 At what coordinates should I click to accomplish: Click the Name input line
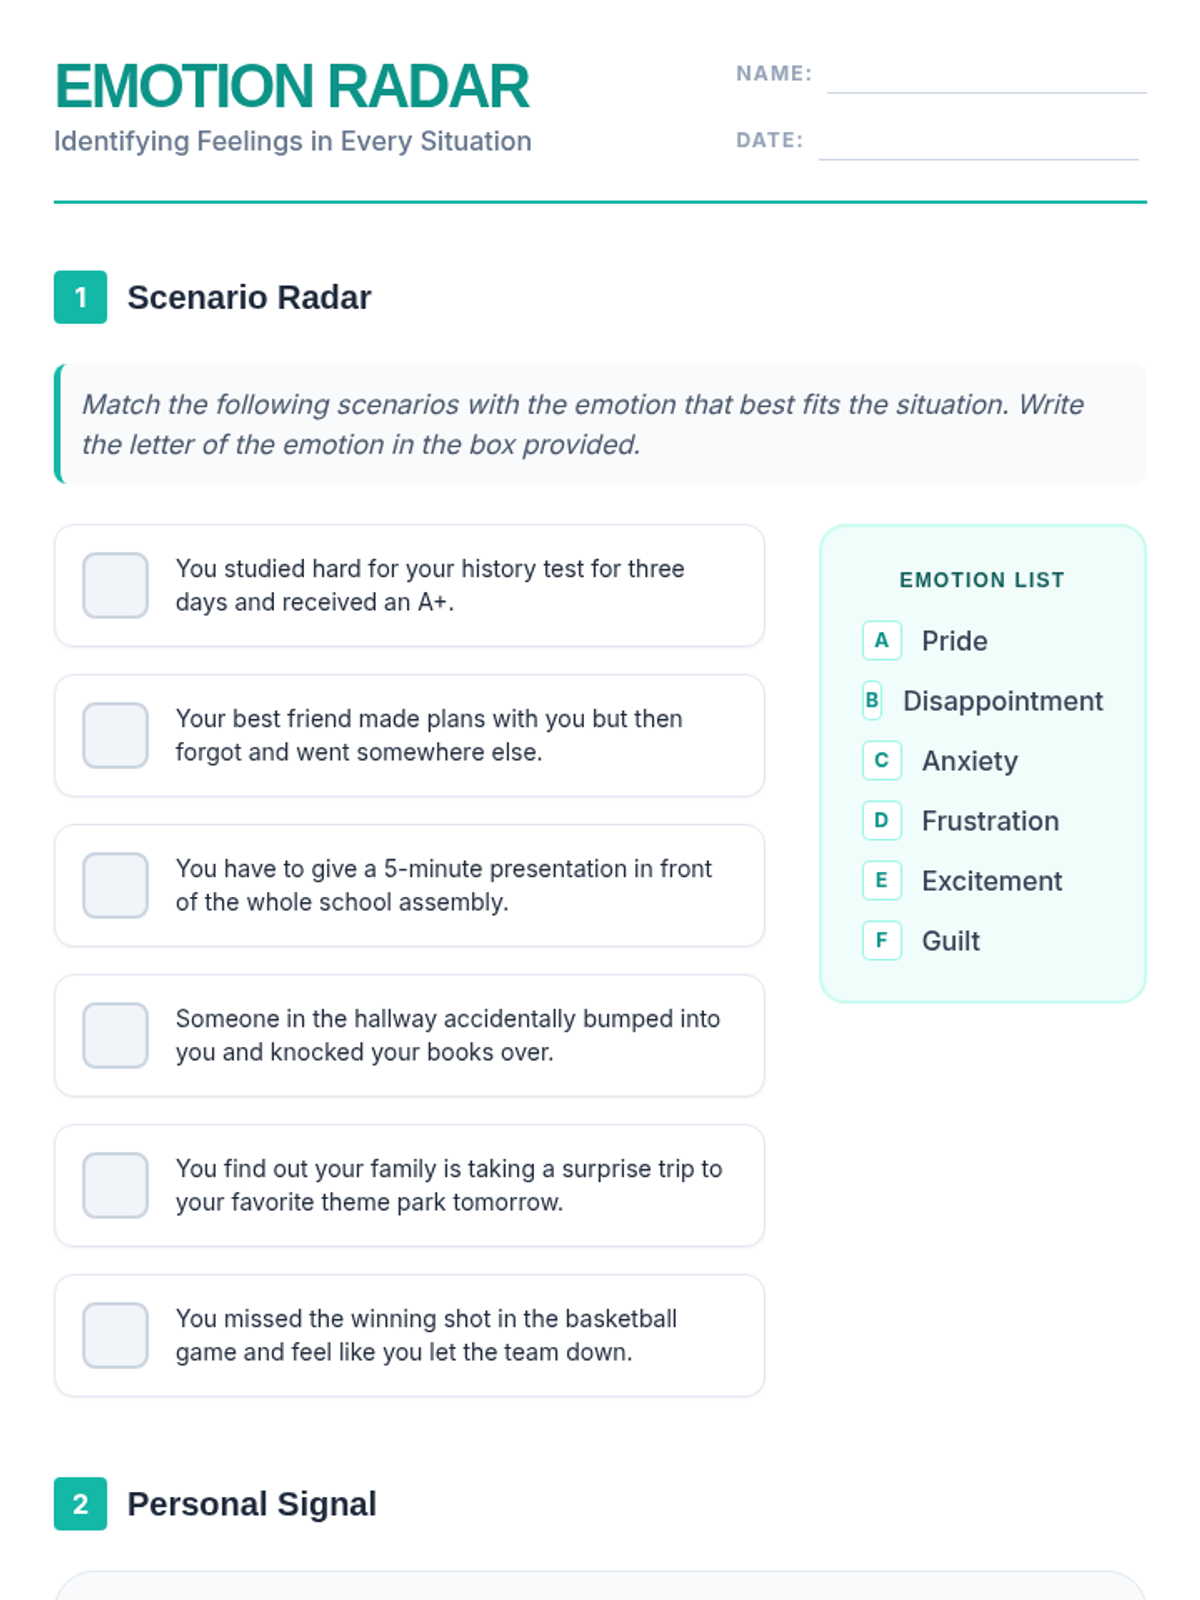[986, 78]
